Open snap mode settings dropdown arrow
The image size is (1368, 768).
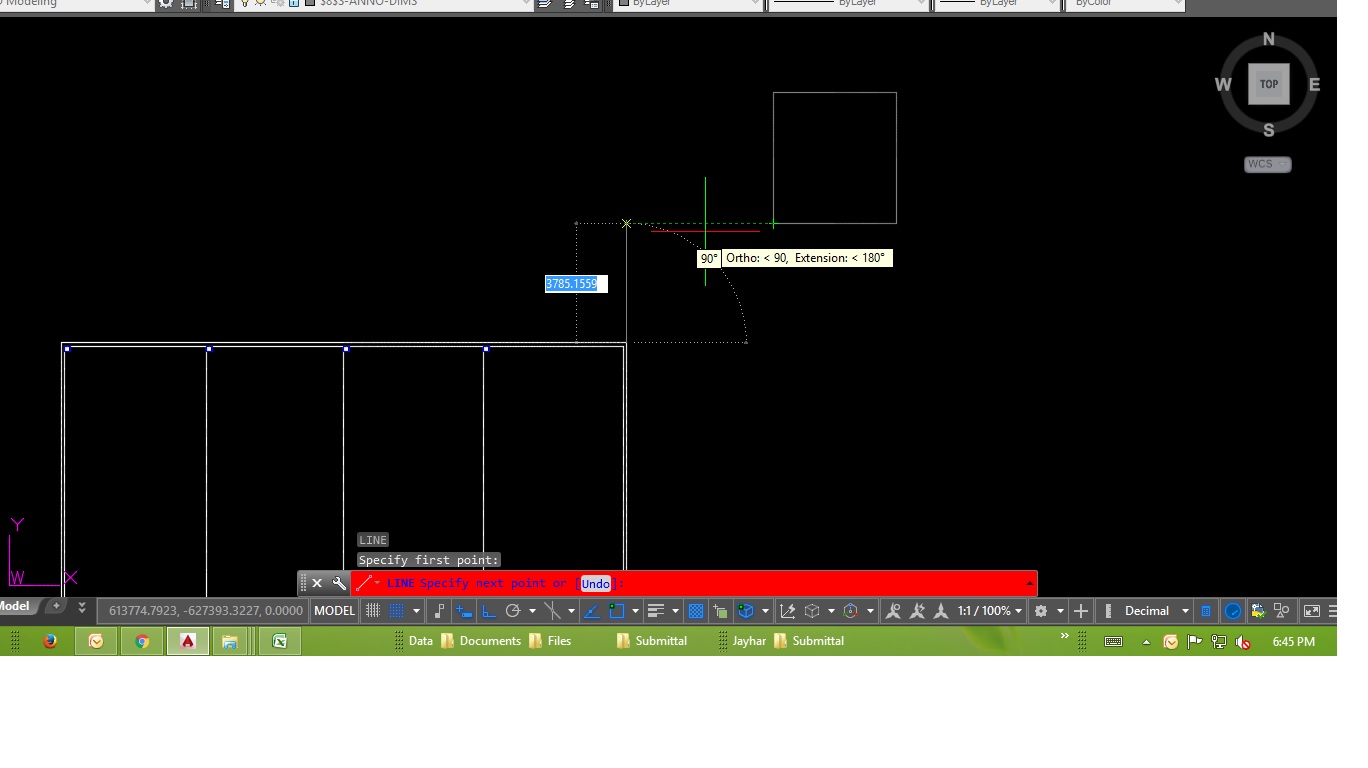coord(416,611)
